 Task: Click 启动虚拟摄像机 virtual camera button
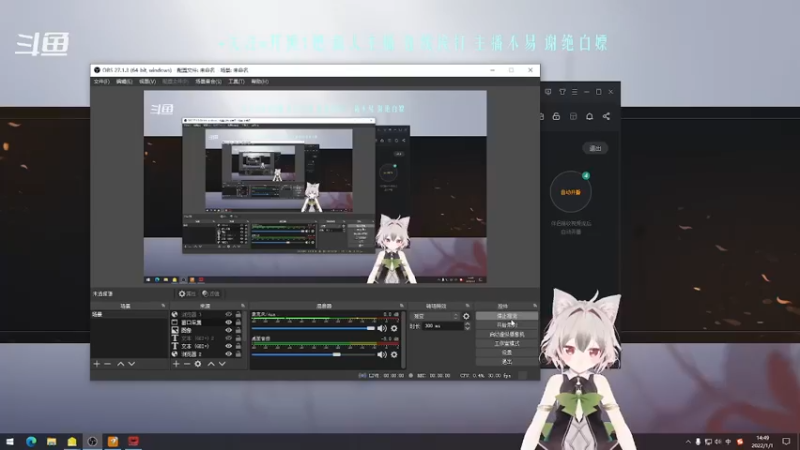[507, 334]
